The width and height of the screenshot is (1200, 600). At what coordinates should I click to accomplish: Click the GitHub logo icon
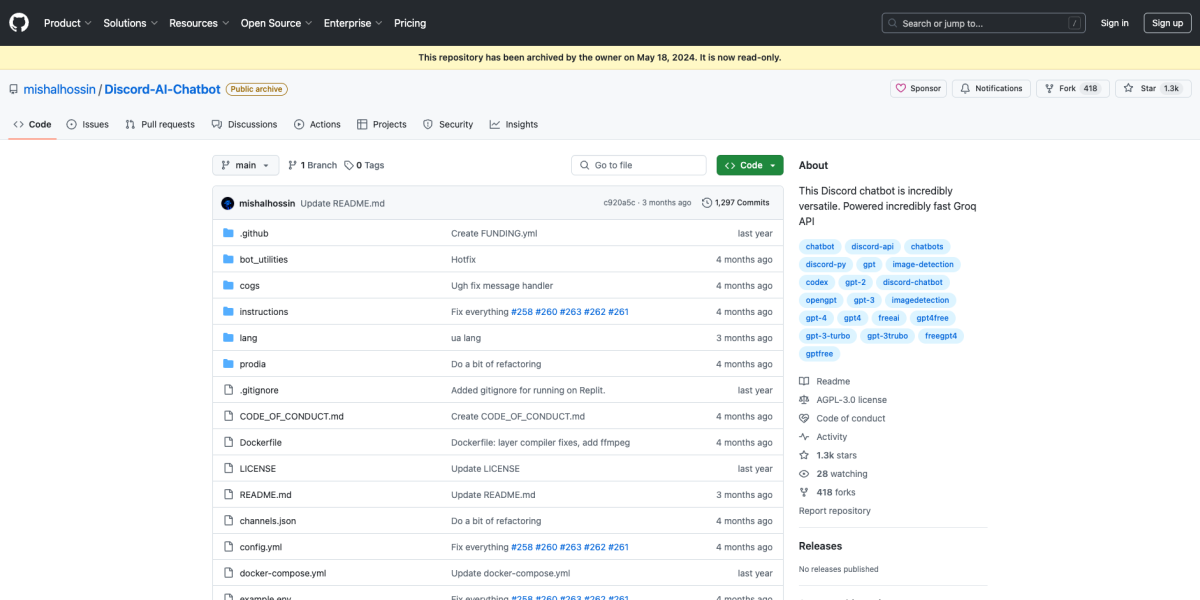20,22
